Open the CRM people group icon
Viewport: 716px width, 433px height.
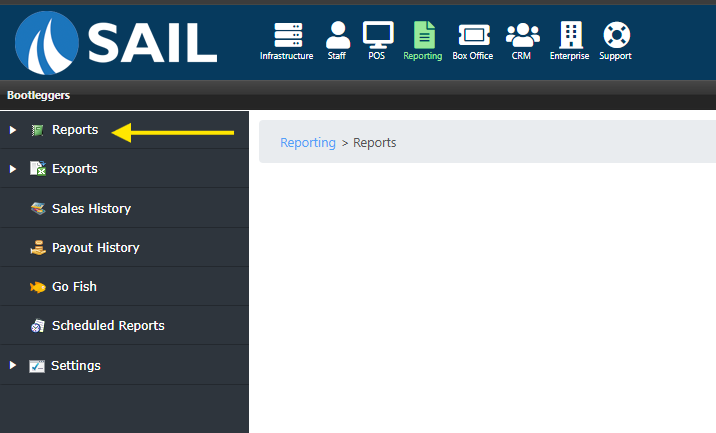point(523,35)
